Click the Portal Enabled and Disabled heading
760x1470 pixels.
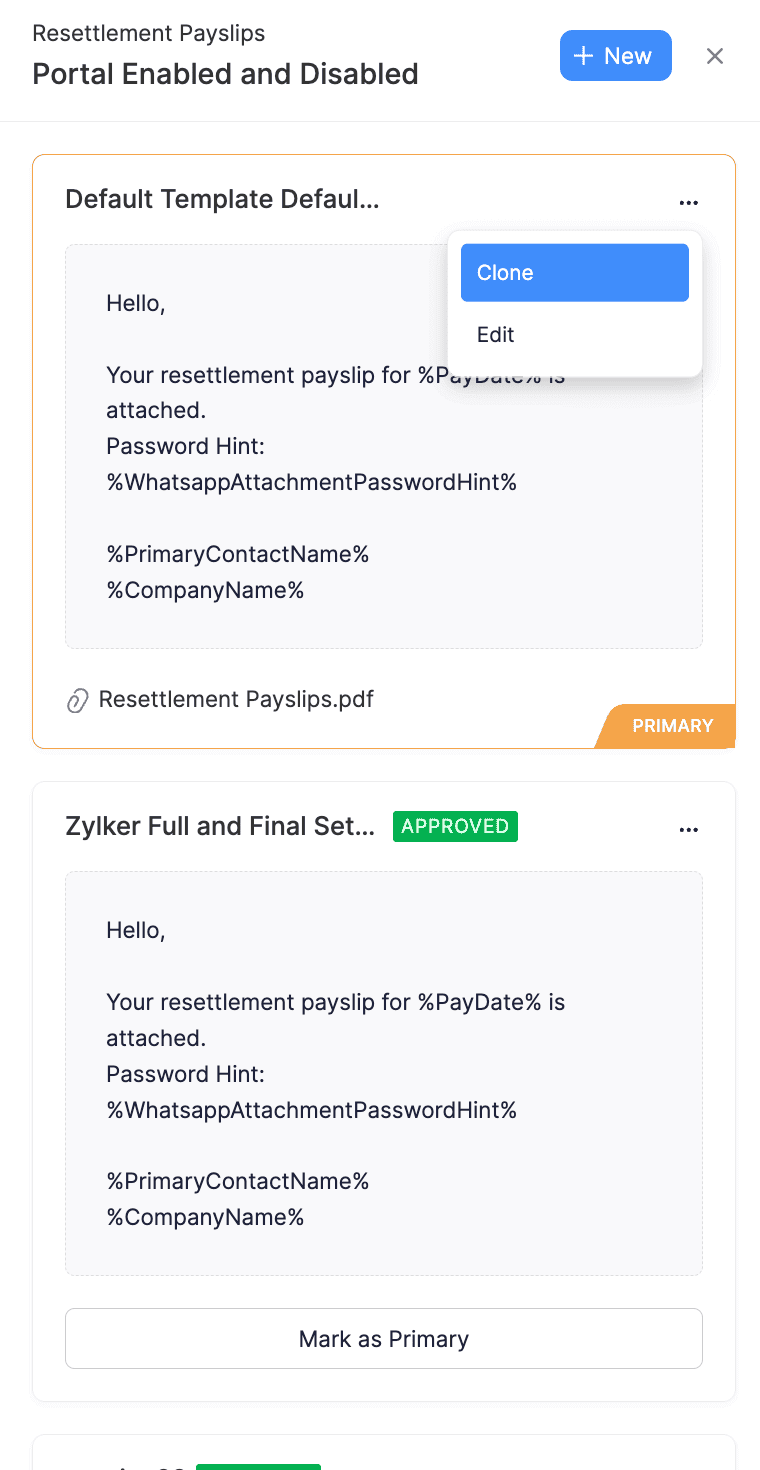click(225, 74)
